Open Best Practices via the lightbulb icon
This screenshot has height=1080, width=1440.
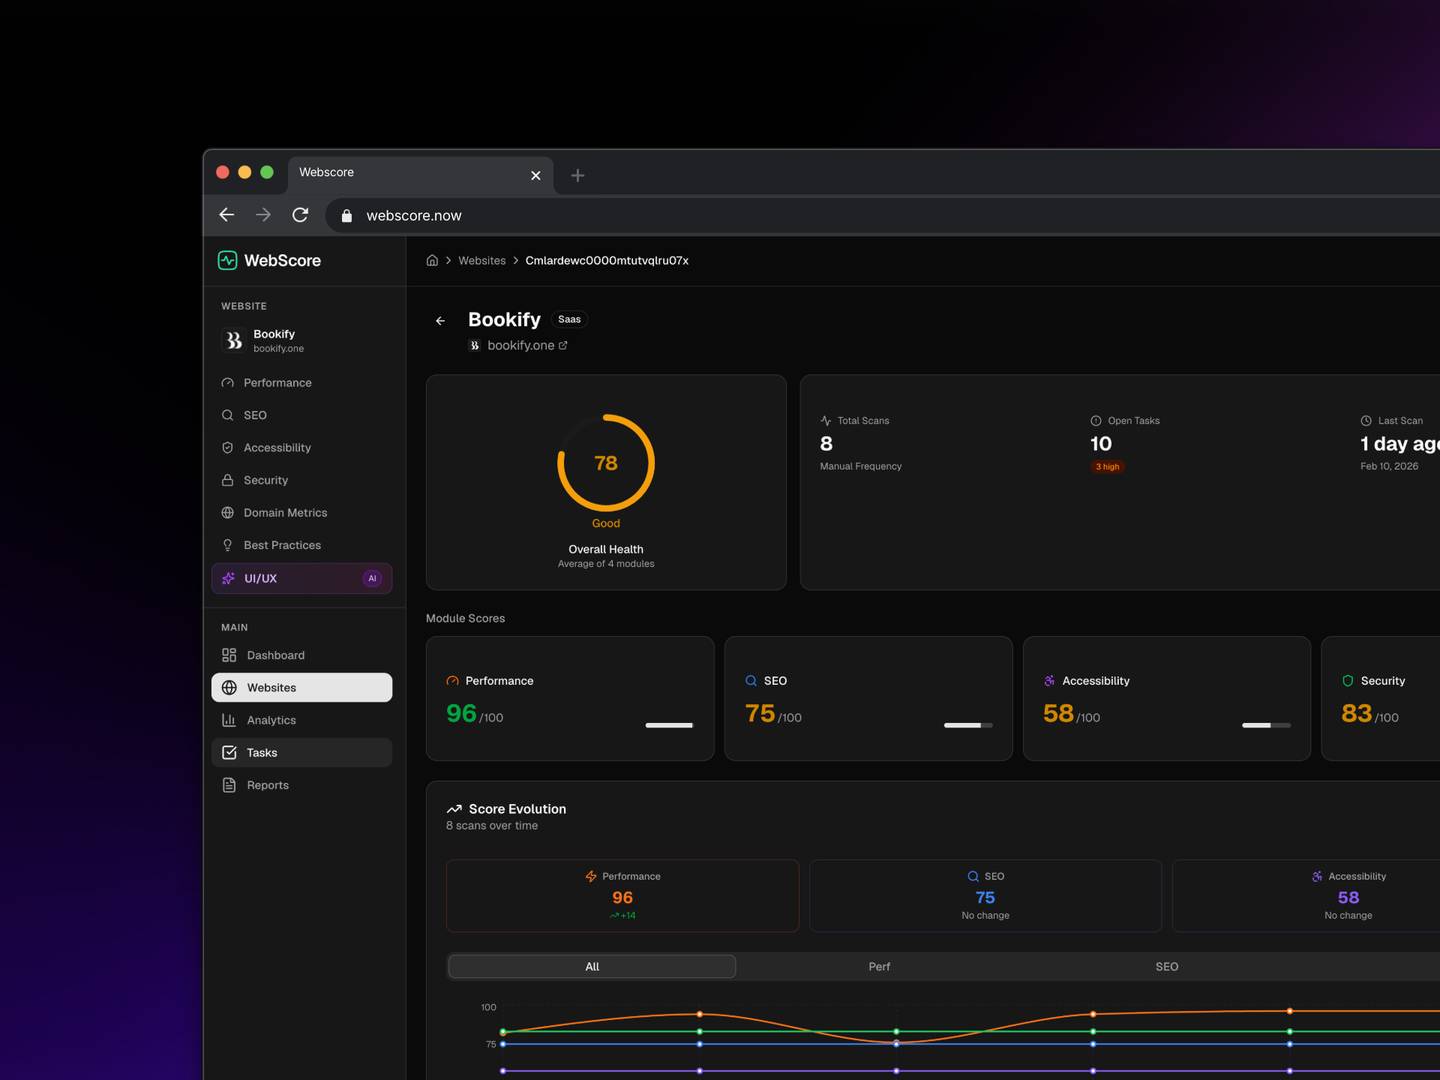pyautogui.click(x=228, y=545)
